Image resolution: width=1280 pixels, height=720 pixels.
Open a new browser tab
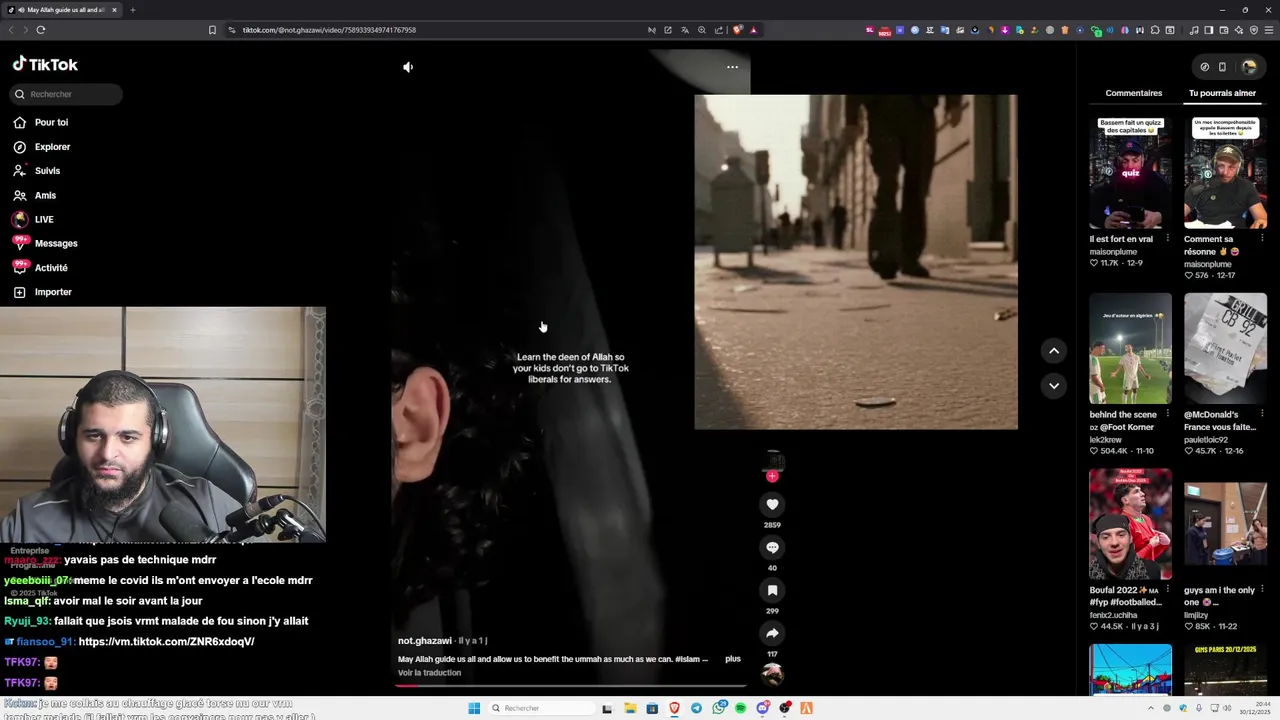click(132, 10)
